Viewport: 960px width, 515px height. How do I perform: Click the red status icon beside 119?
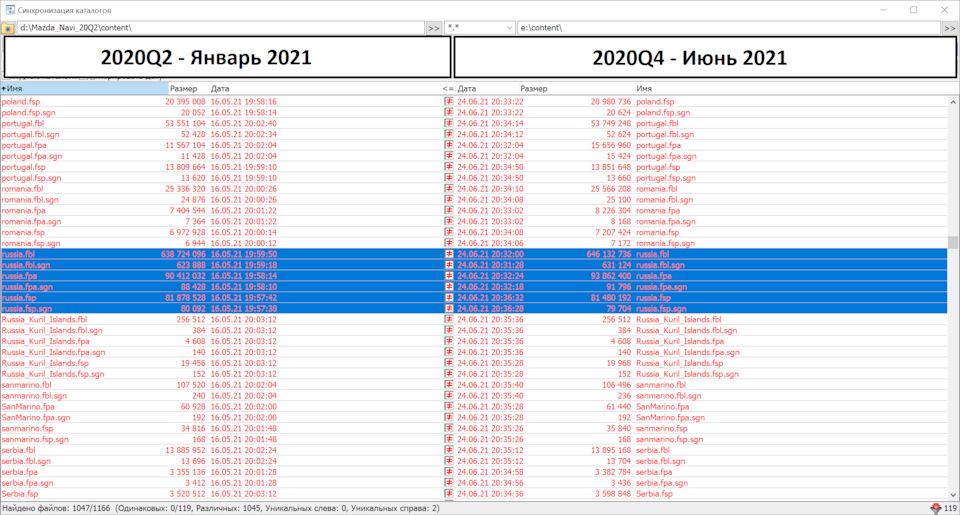[x=936, y=508]
